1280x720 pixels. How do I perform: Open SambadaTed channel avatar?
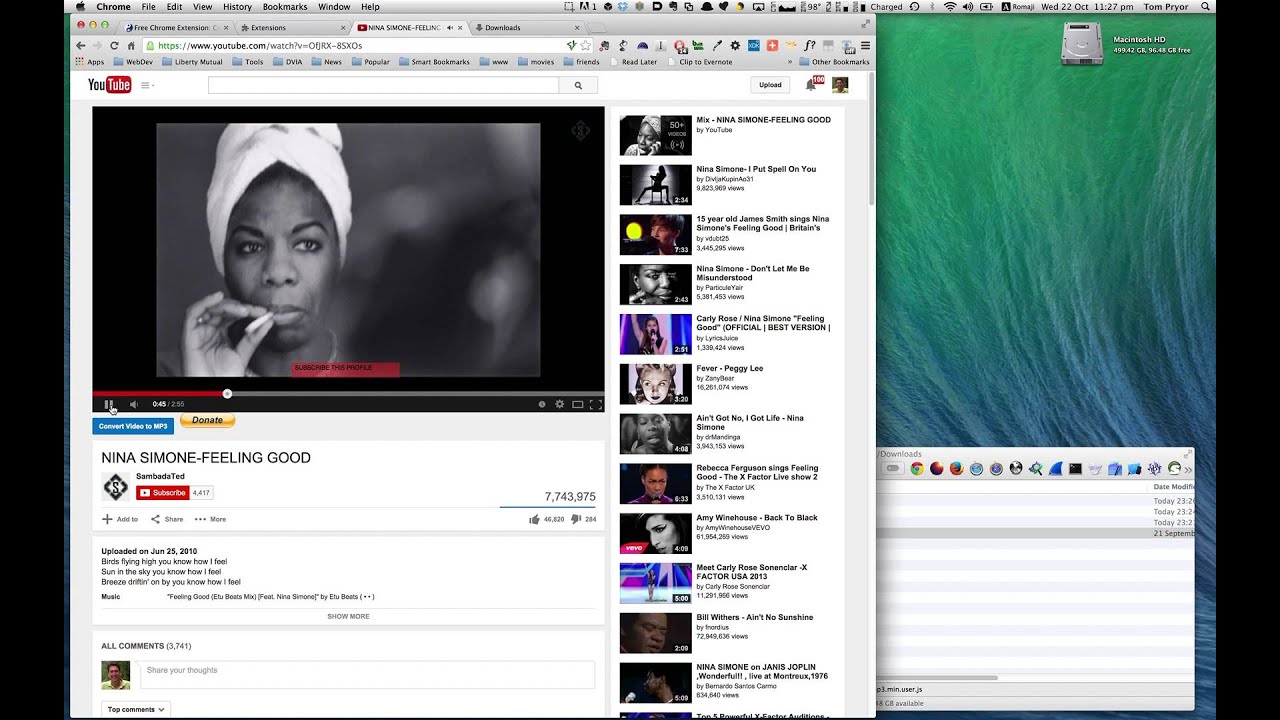(x=115, y=487)
